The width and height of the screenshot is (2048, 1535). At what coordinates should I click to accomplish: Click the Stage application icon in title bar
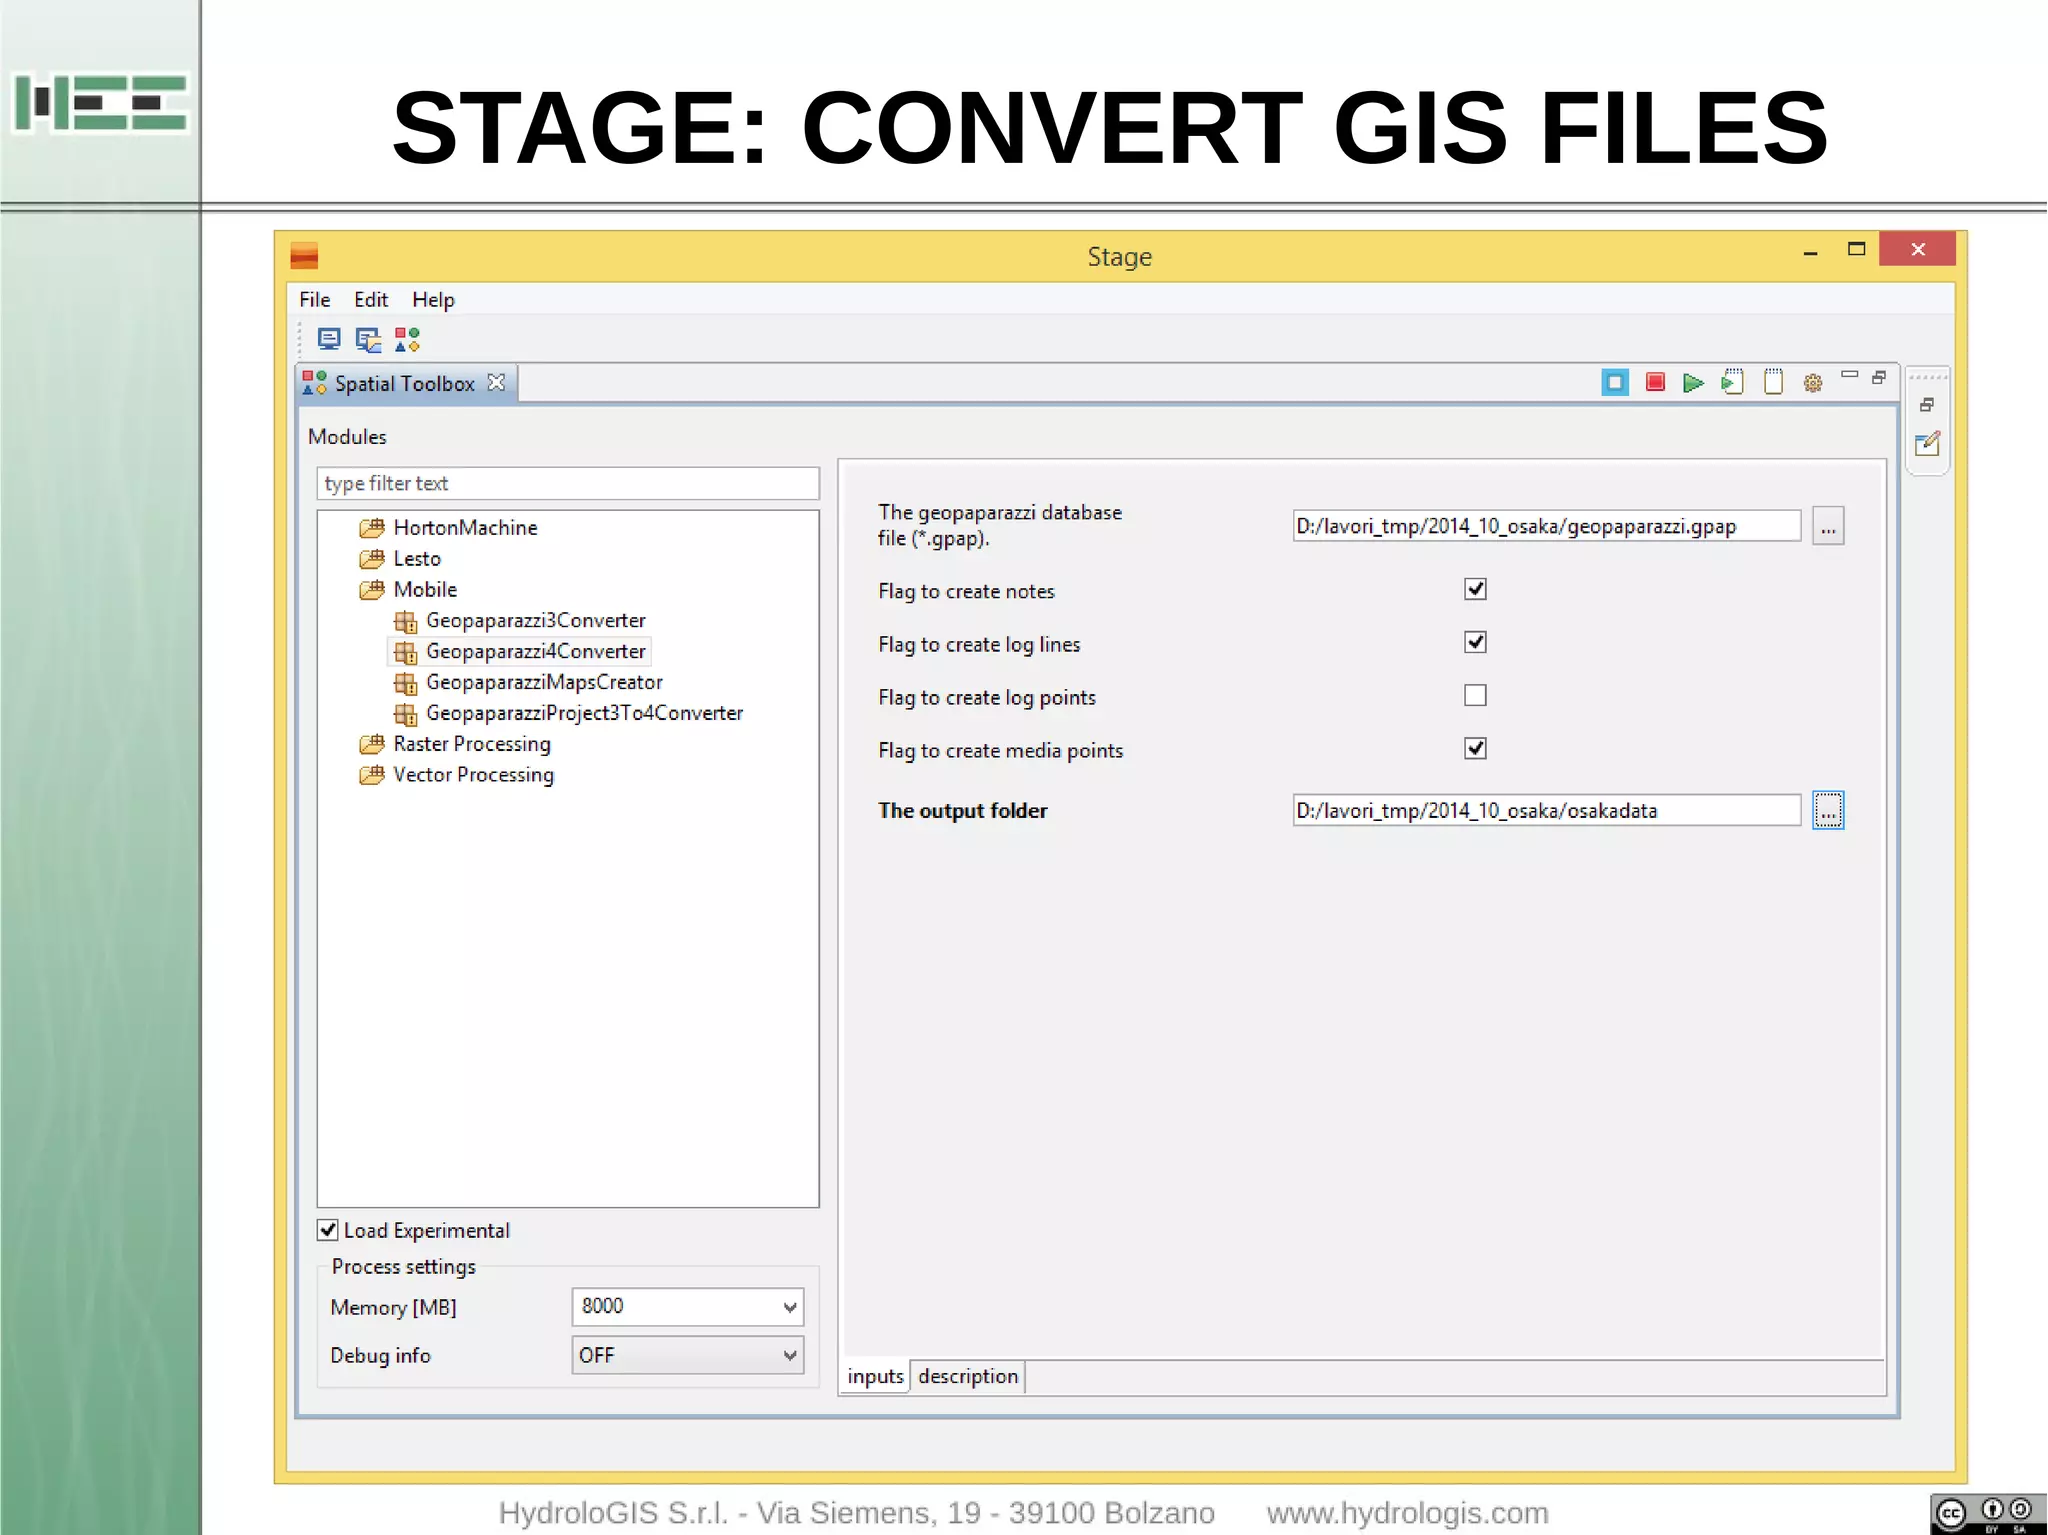[x=304, y=257]
